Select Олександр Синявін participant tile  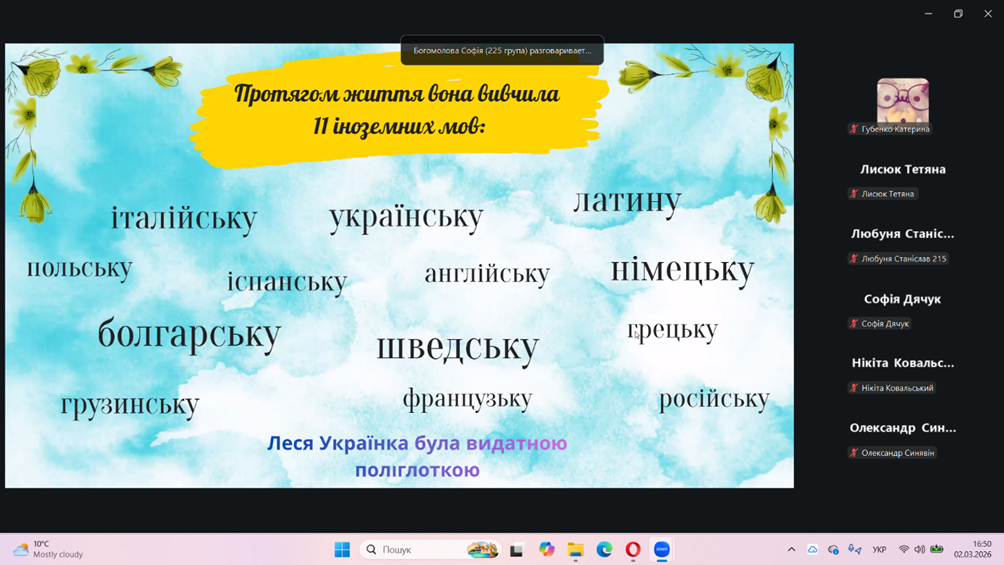click(x=902, y=439)
